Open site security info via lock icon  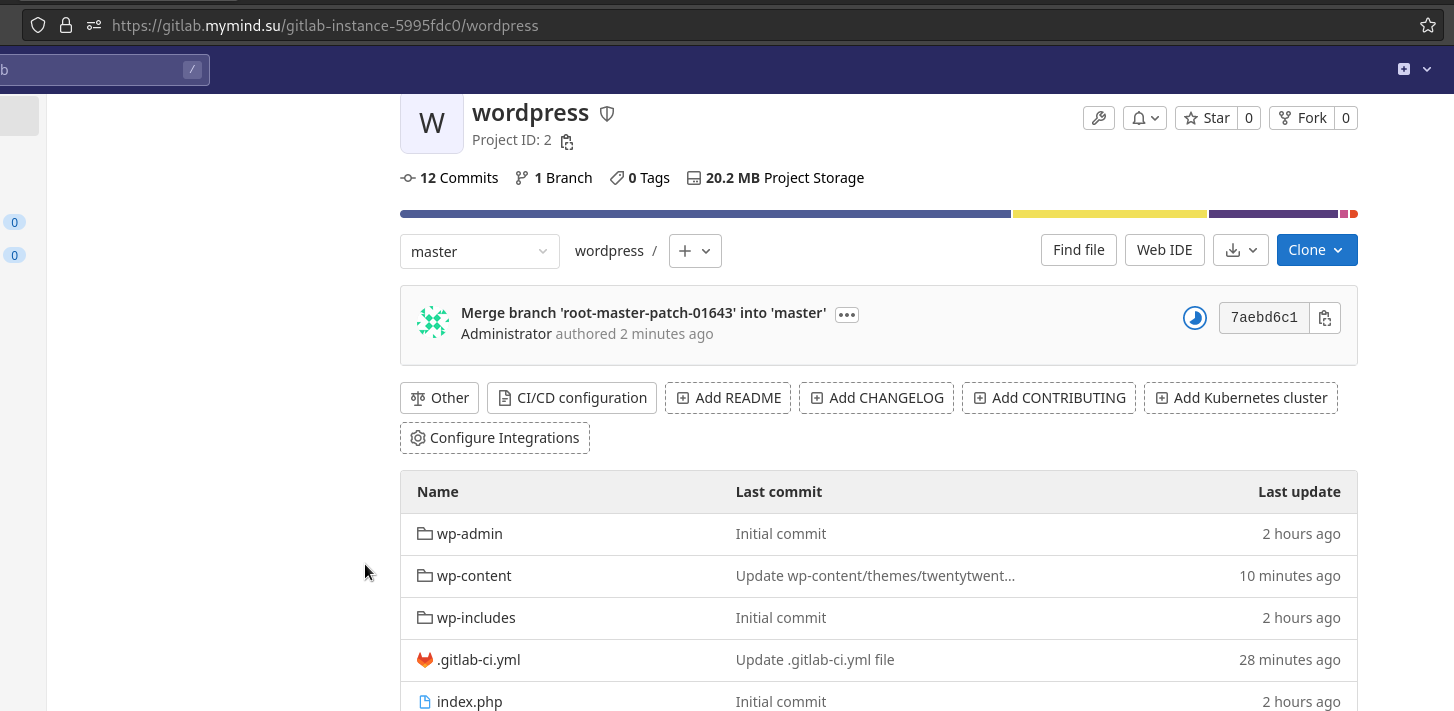click(x=66, y=25)
